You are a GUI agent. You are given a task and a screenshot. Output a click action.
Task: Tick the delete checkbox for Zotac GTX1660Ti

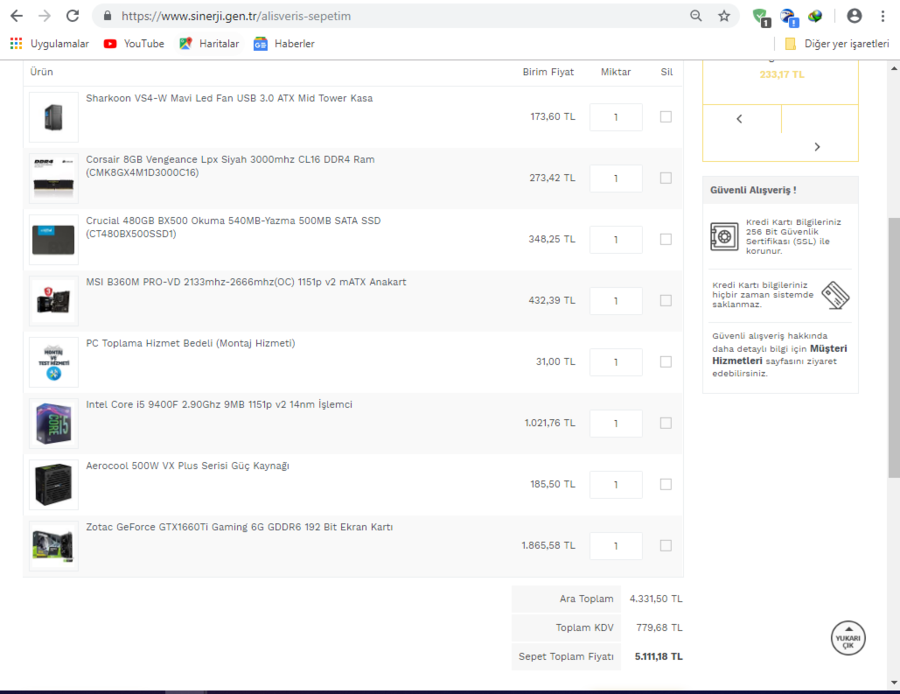(x=666, y=546)
